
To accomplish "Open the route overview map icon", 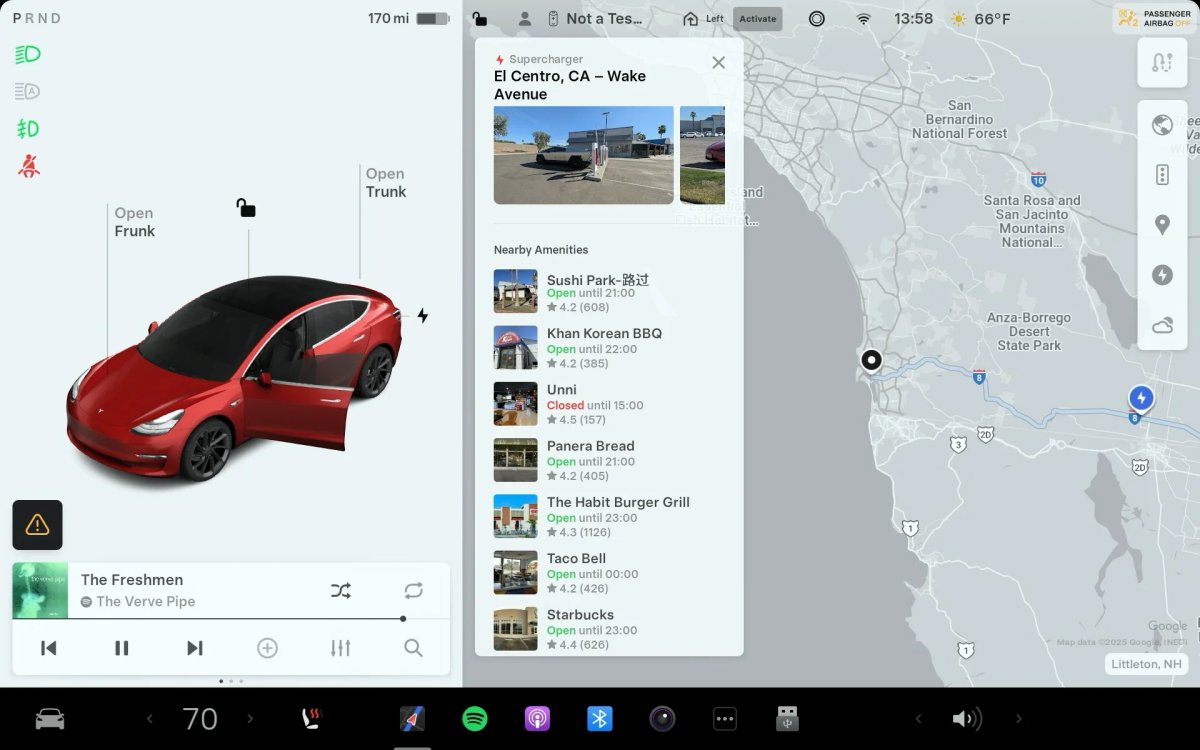I will 1162,63.
